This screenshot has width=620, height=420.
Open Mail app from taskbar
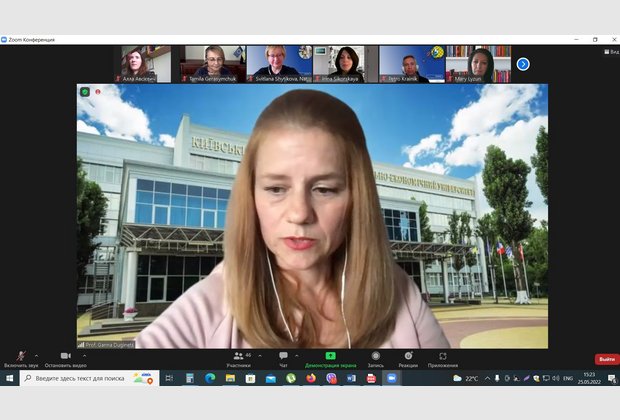pyautogui.click(x=270, y=378)
